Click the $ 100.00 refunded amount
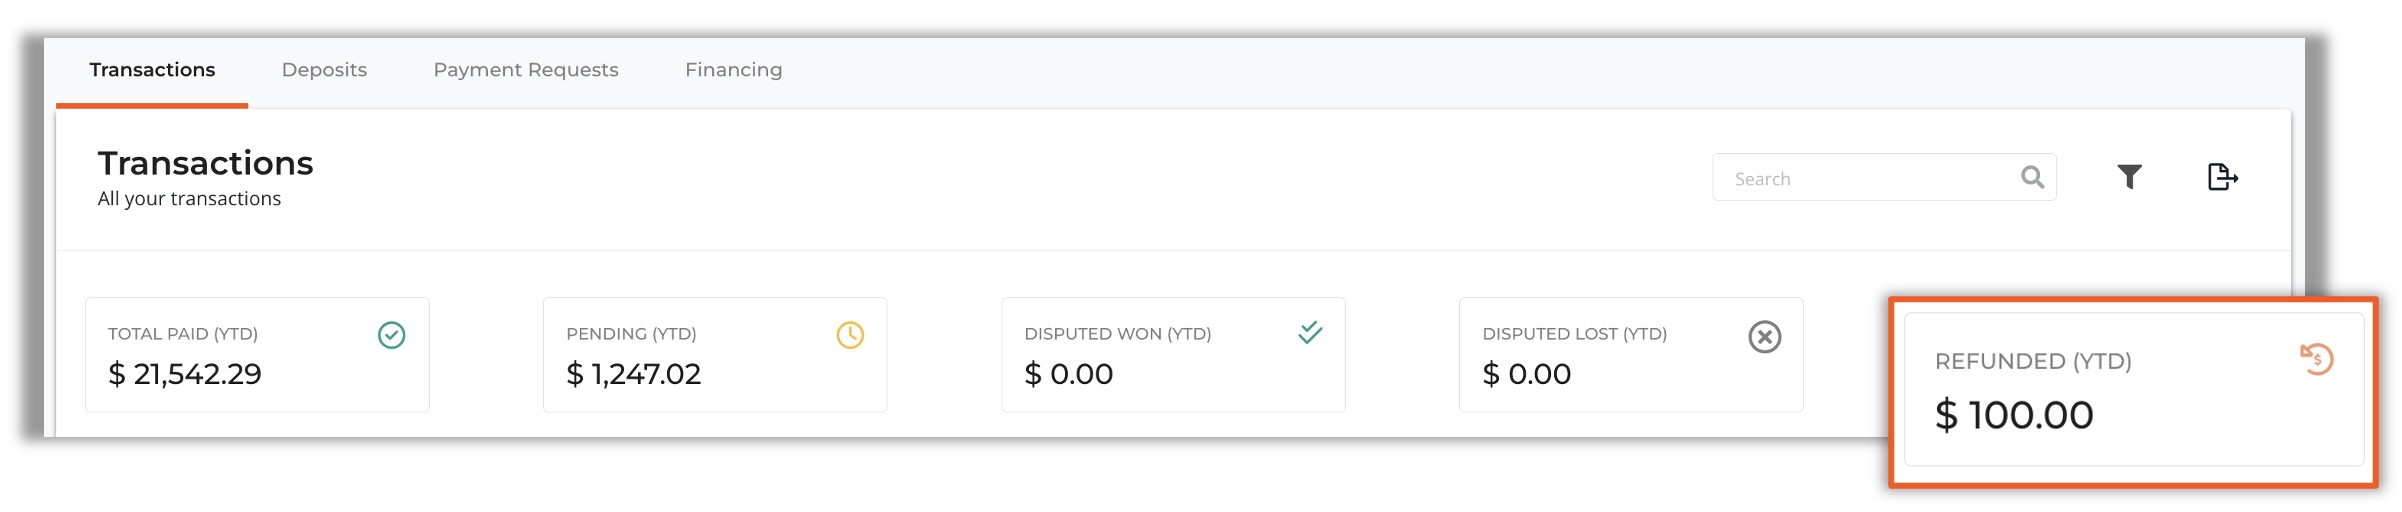Viewport: 2402px width, 512px height. pos(2014,415)
